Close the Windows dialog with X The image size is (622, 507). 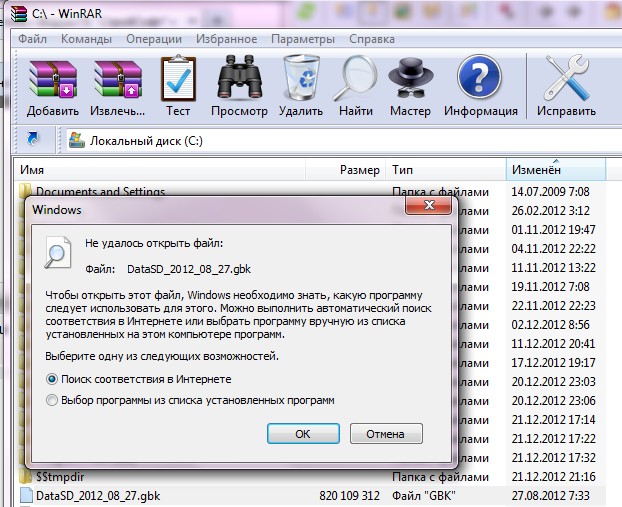(x=428, y=205)
